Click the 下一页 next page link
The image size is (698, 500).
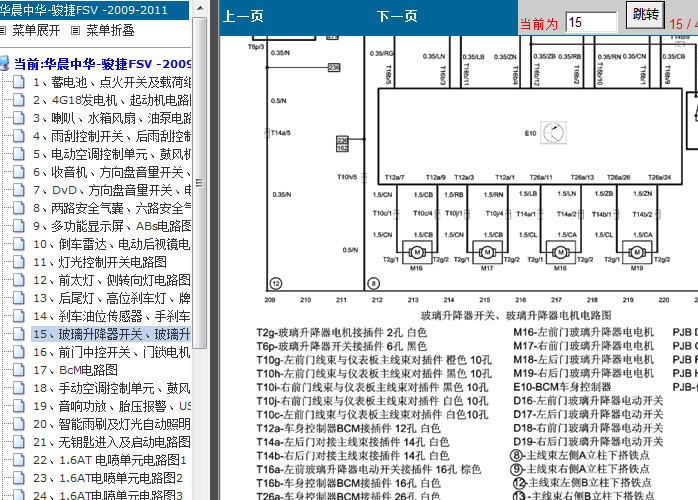coord(397,16)
